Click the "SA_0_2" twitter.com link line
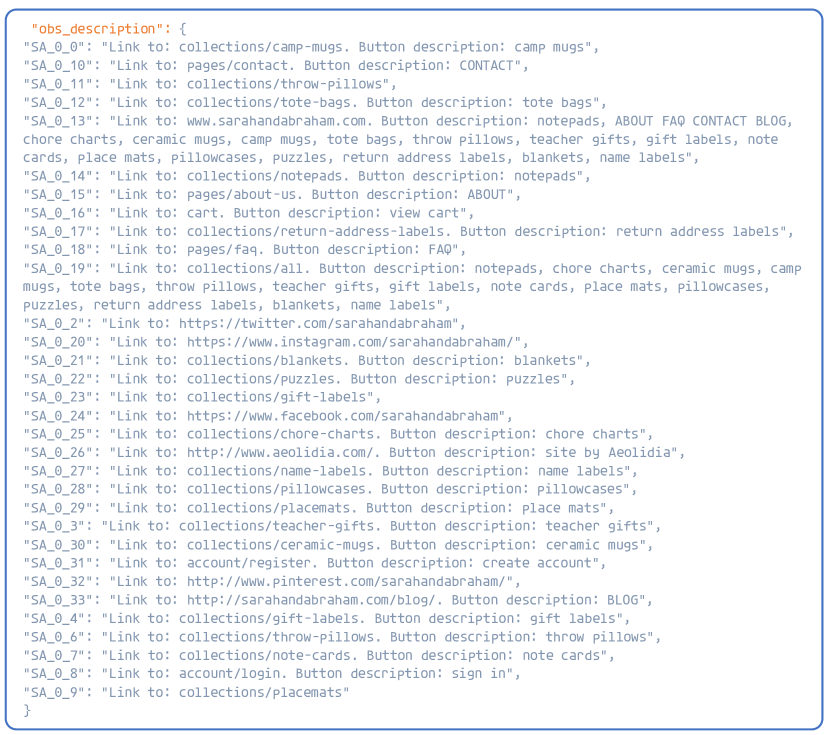 click(x=245, y=324)
